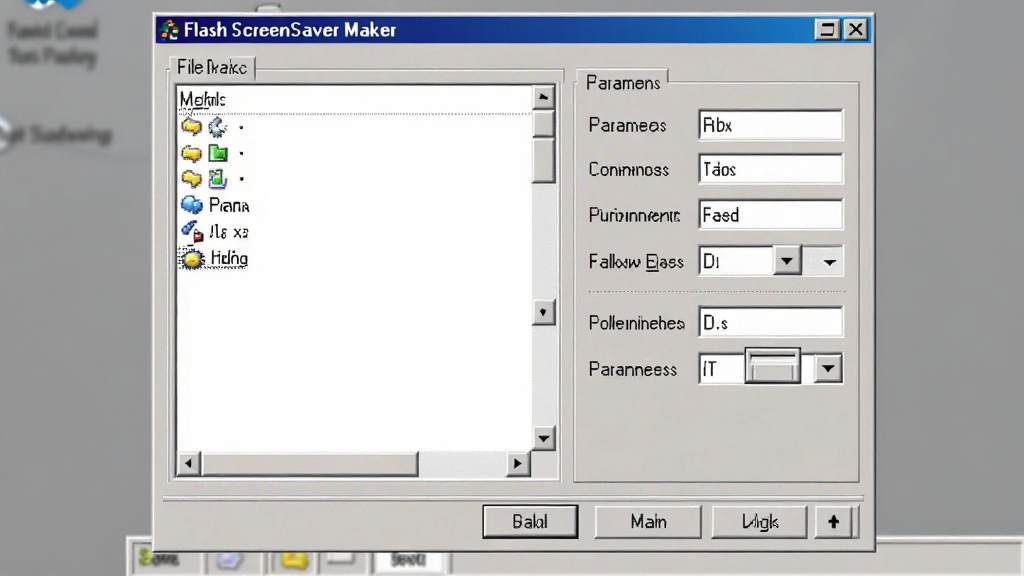The image size is (1024, 576).
Task: Click the preview box beside the IT field
Action: (x=773, y=366)
